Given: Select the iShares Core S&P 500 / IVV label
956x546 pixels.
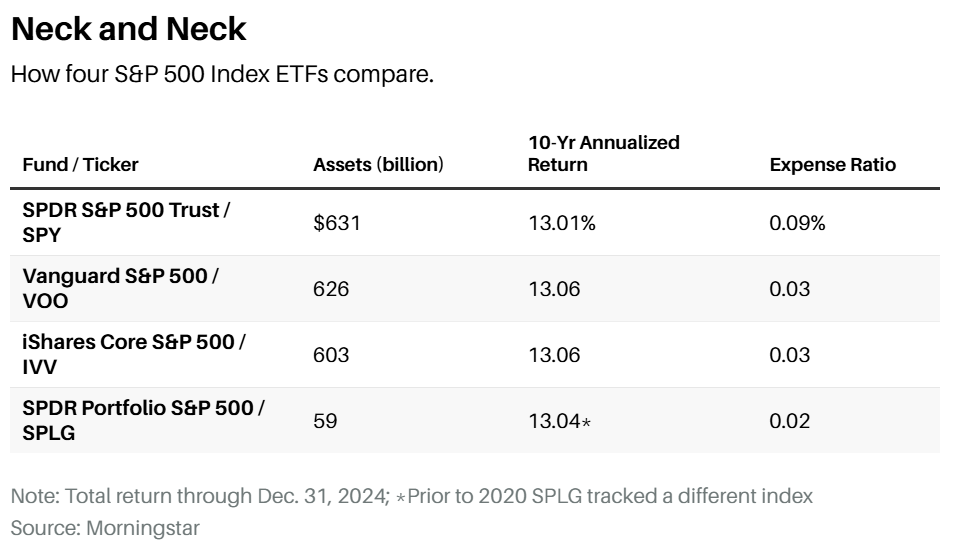Looking at the screenshot, I should coord(133,355).
